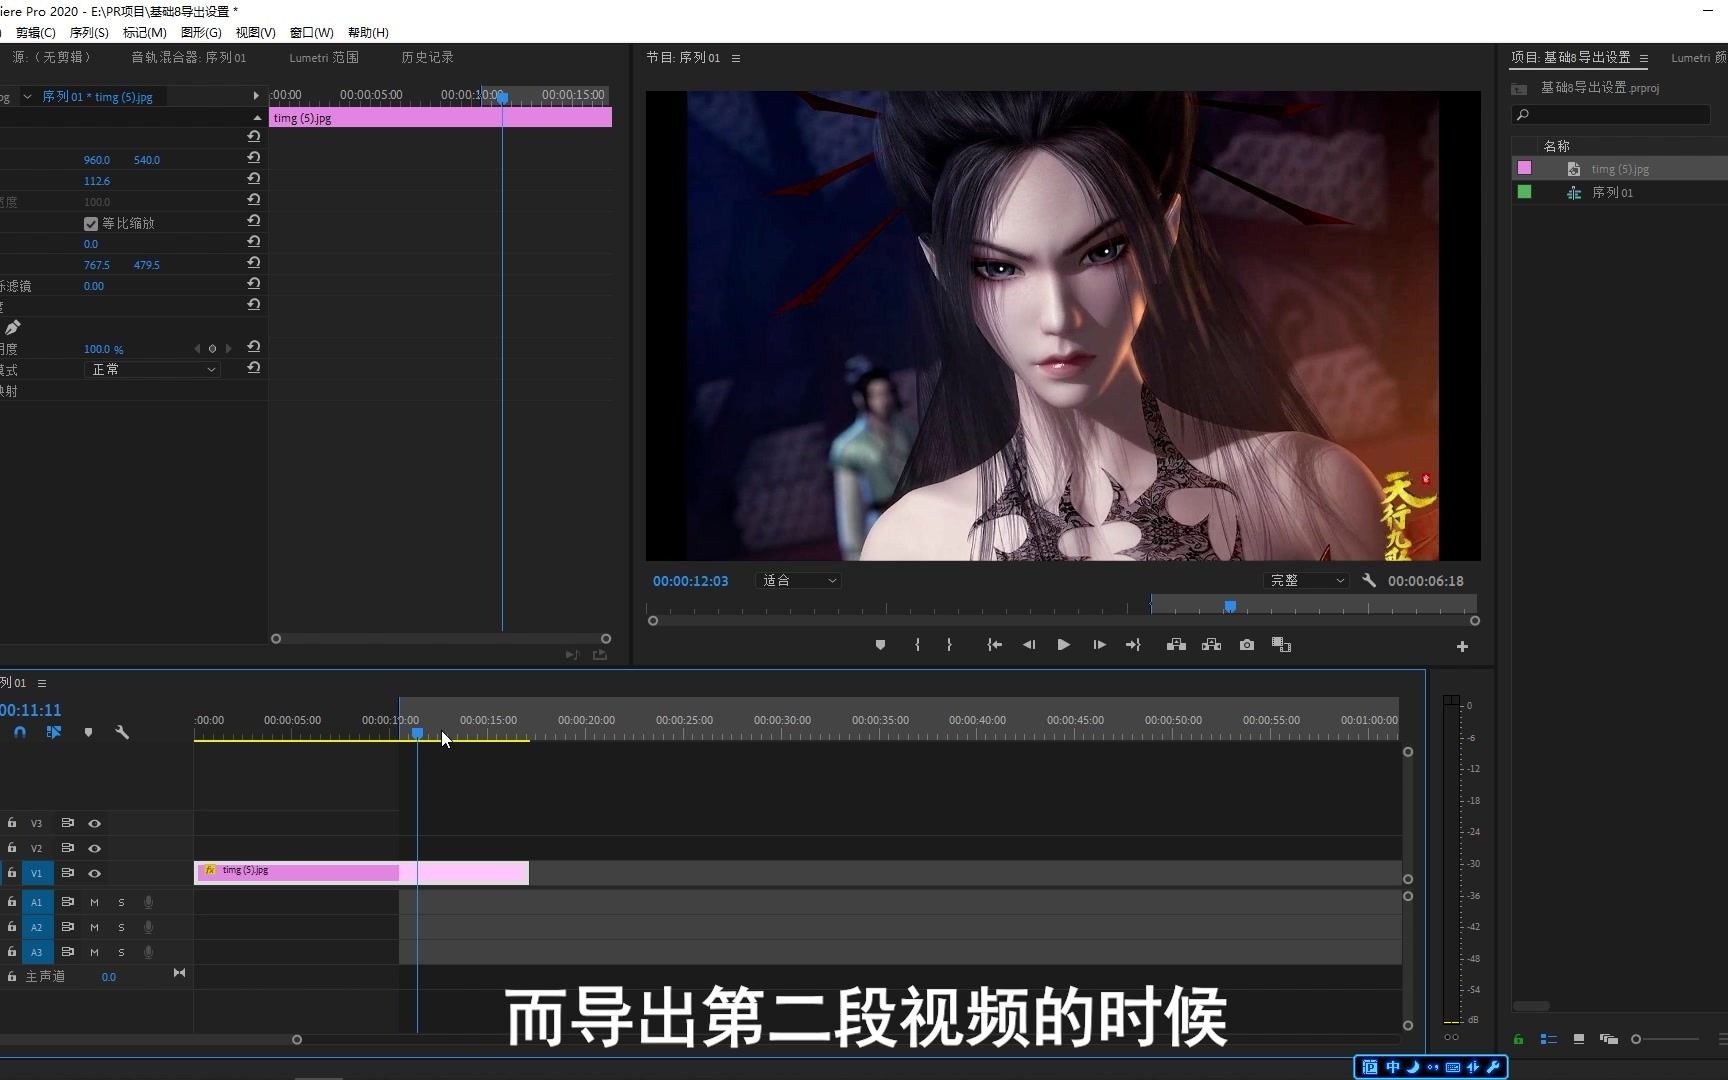Select the timg (5).jpg clip on V1

(x=361, y=872)
